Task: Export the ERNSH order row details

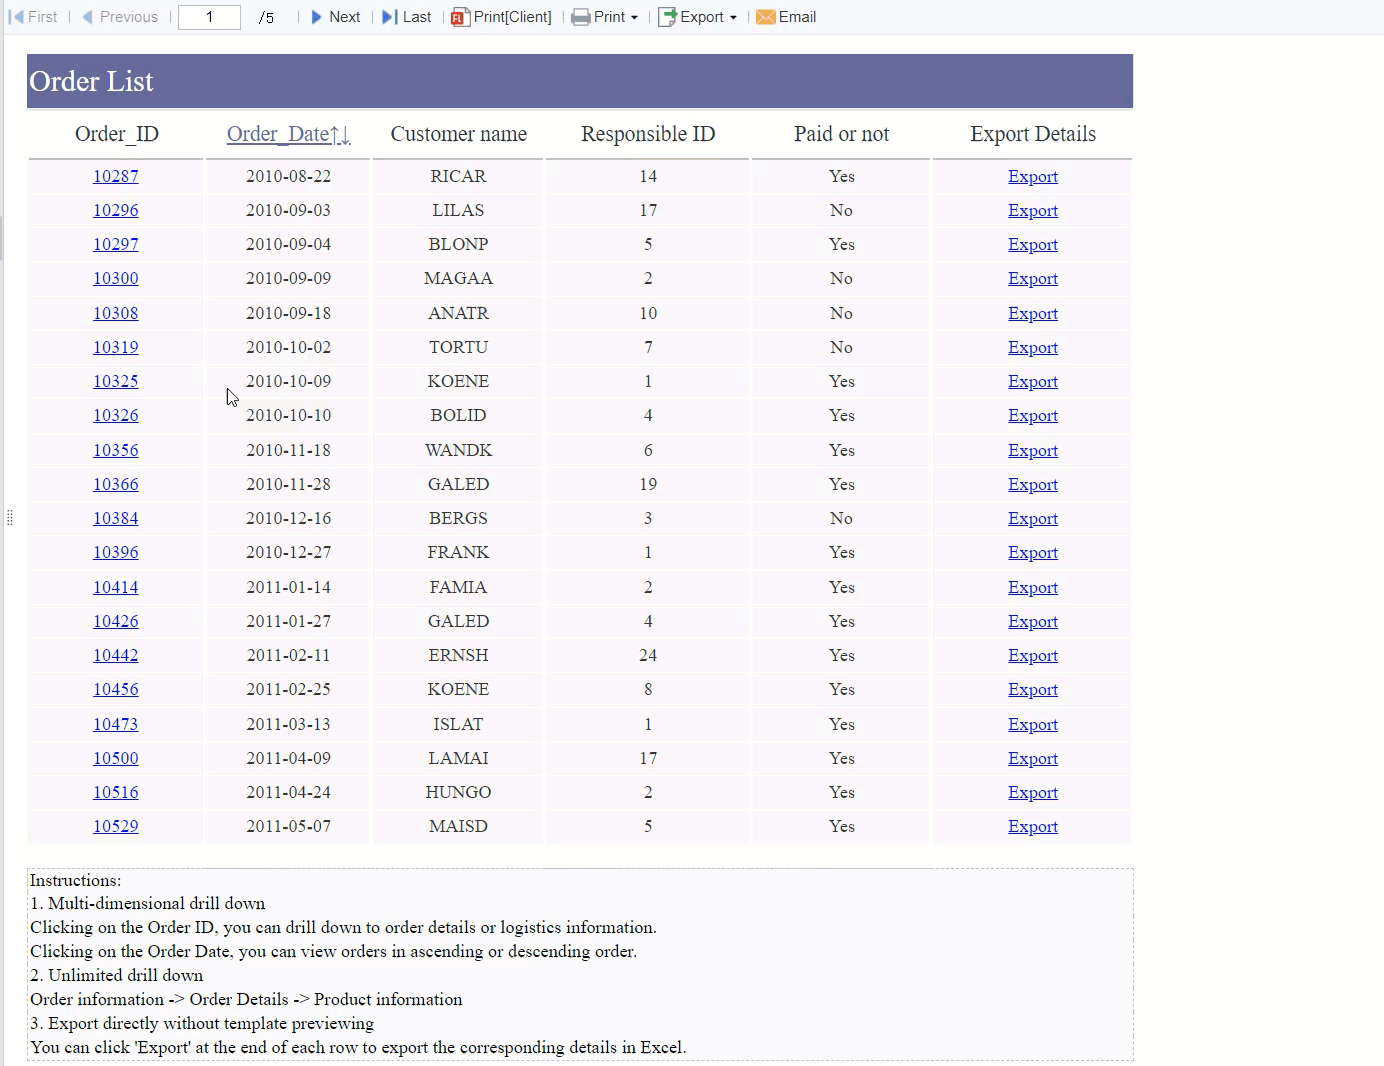Action: (x=1032, y=655)
